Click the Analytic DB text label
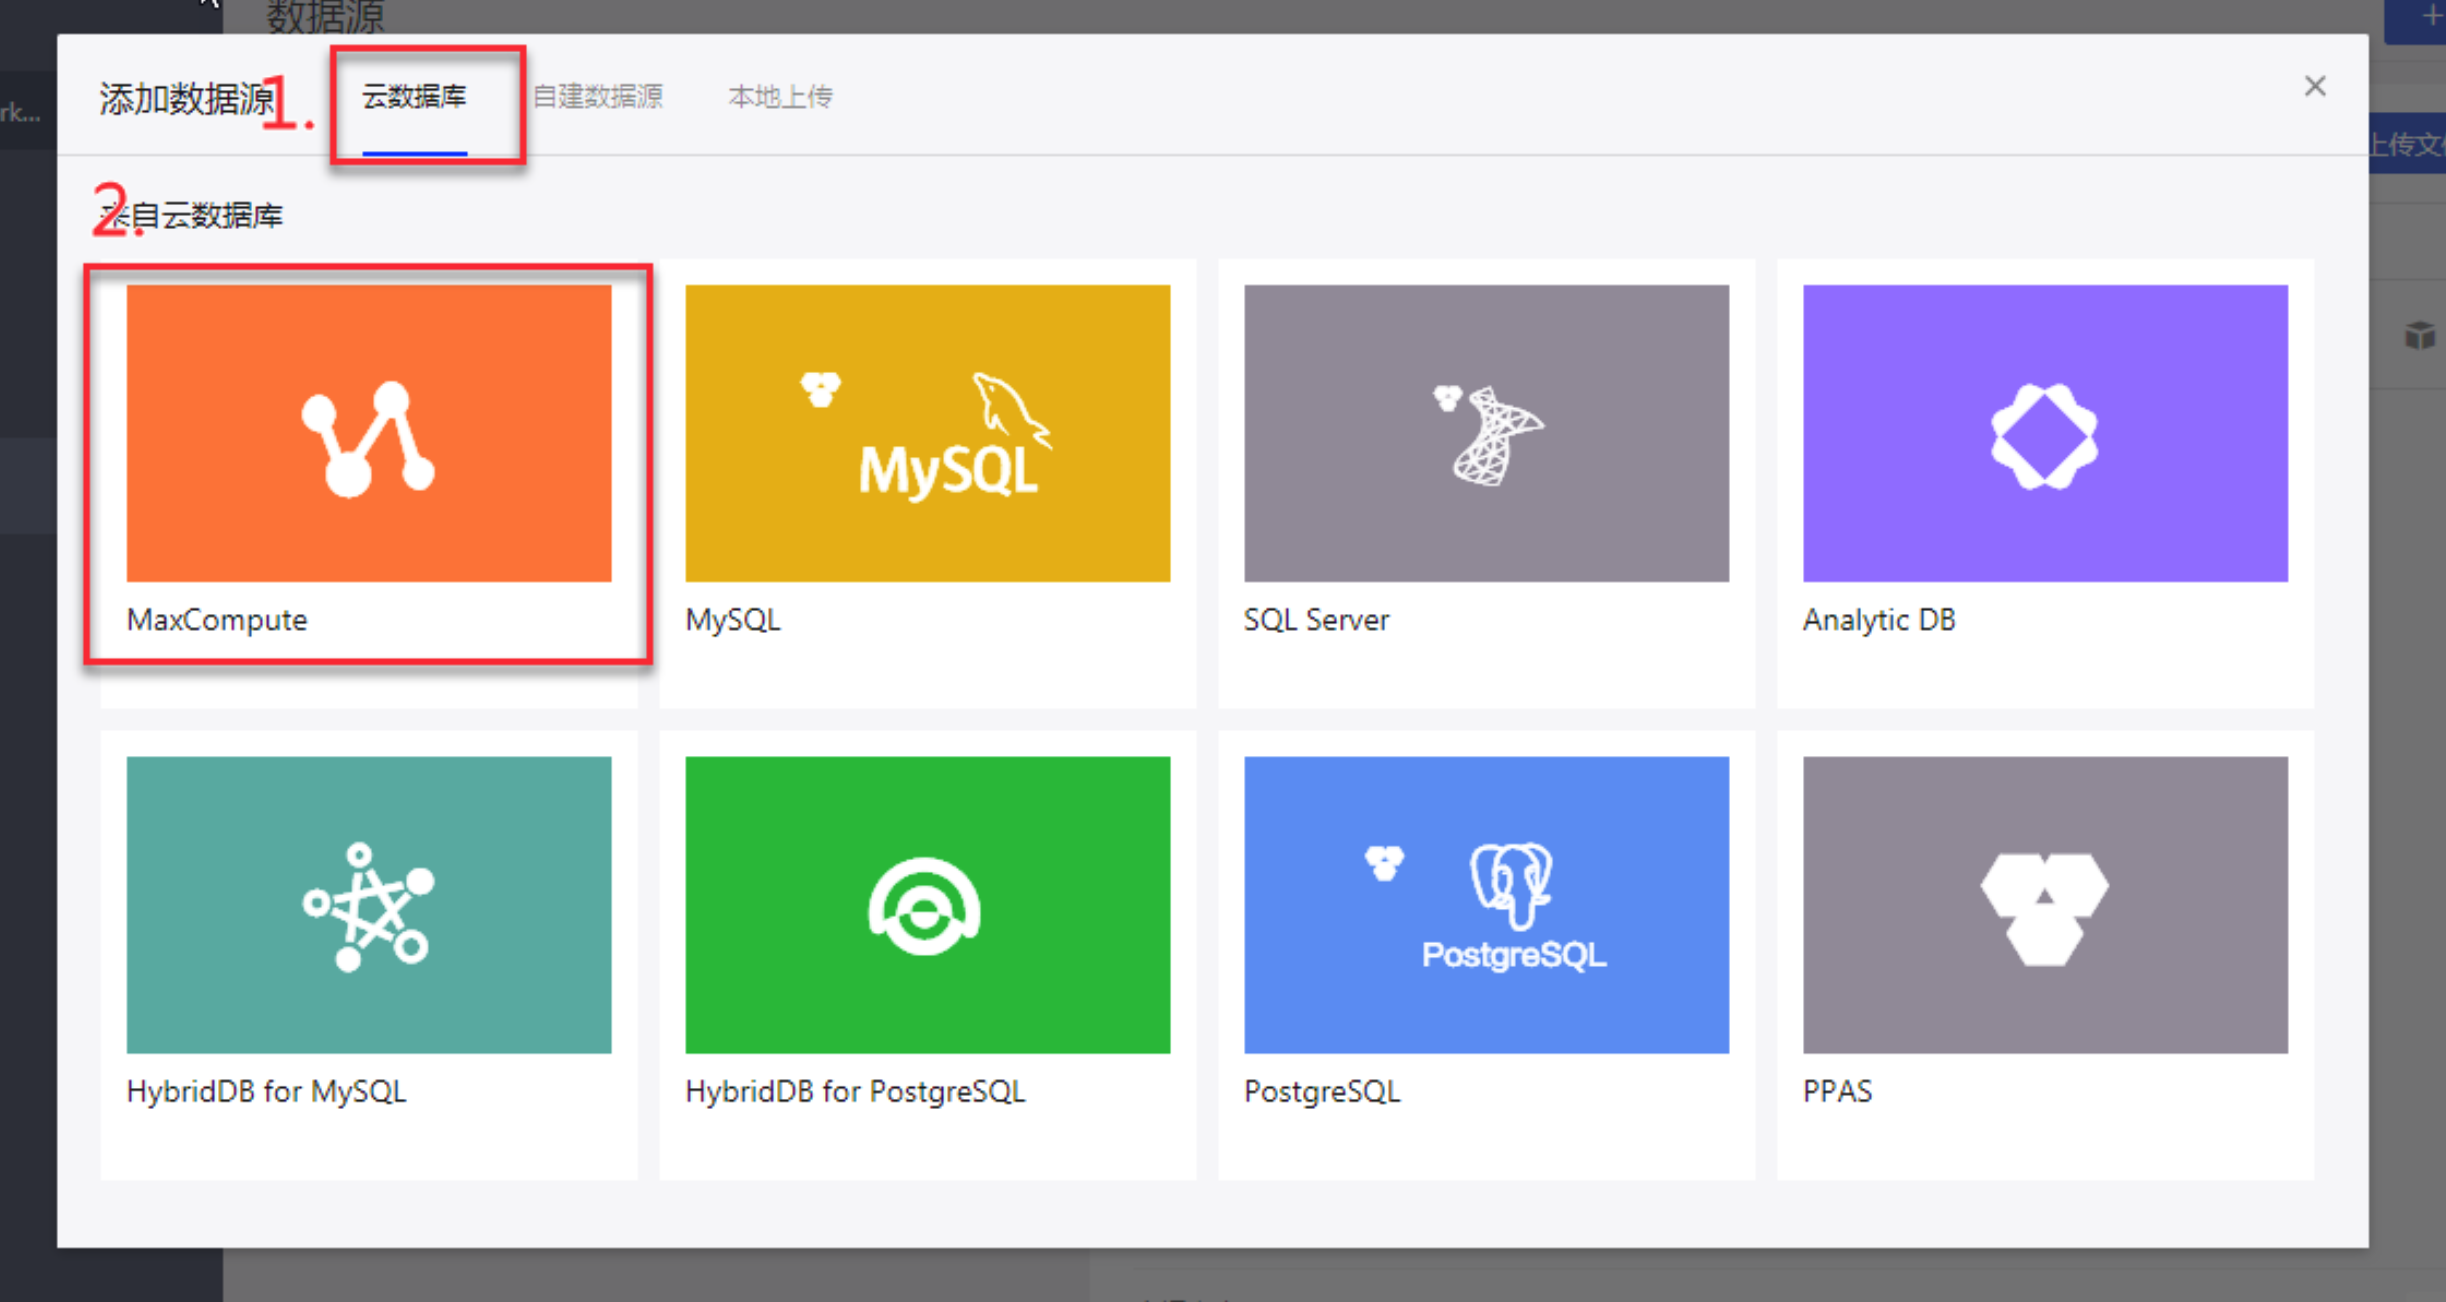 (x=1879, y=620)
